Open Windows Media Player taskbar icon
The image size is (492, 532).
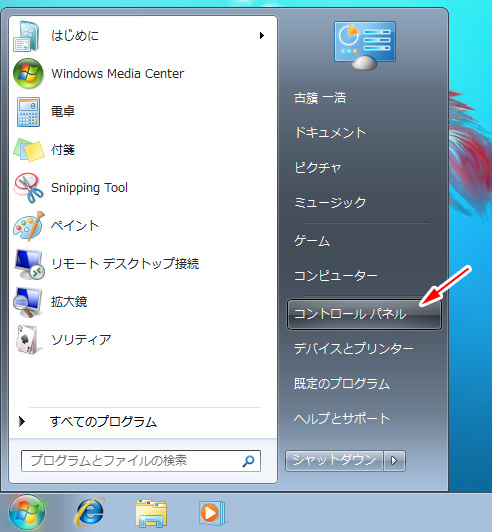pyautogui.click(x=212, y=513)
